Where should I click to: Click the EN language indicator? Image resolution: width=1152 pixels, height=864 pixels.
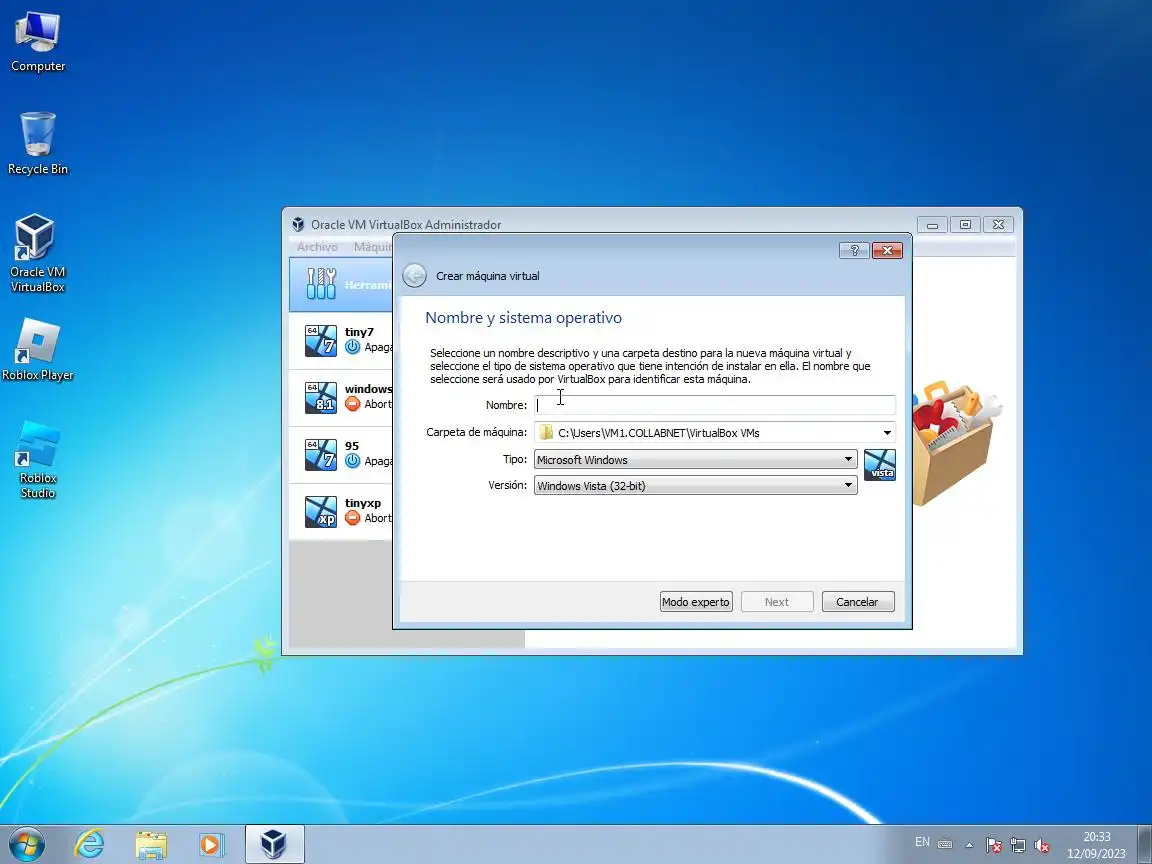point(922,842)
